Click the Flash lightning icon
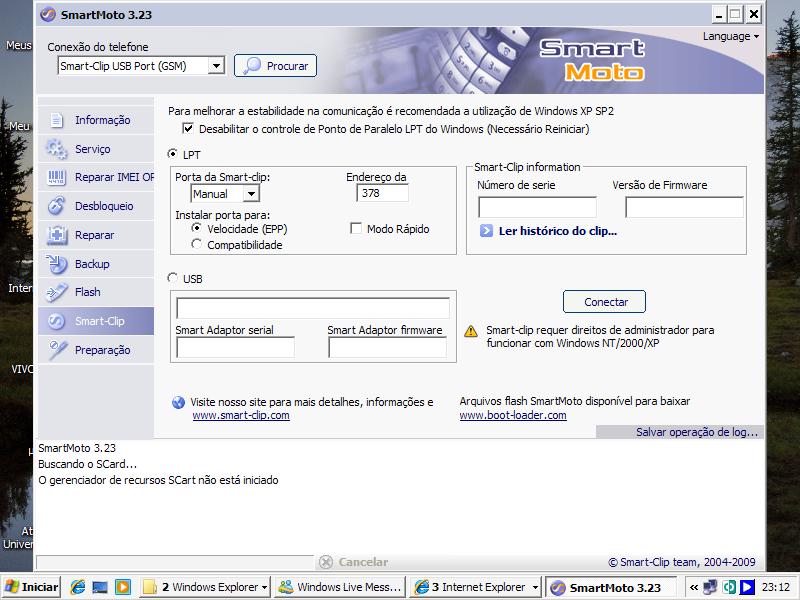800x600 pixels. 56,292
